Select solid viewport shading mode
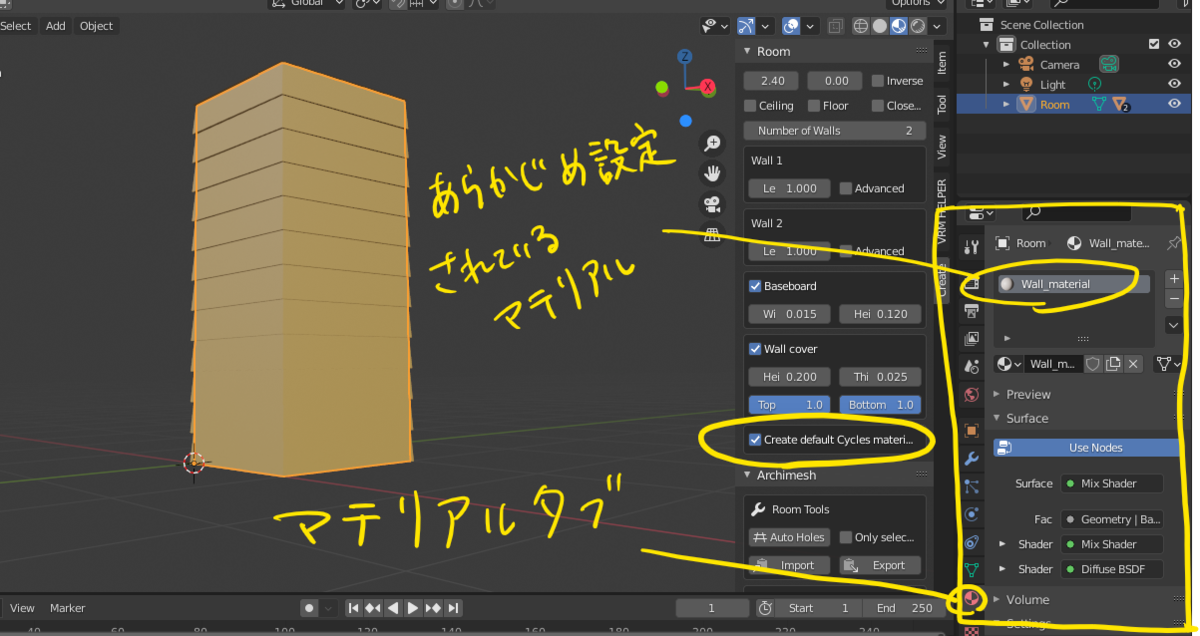 (x=881, y=26)
